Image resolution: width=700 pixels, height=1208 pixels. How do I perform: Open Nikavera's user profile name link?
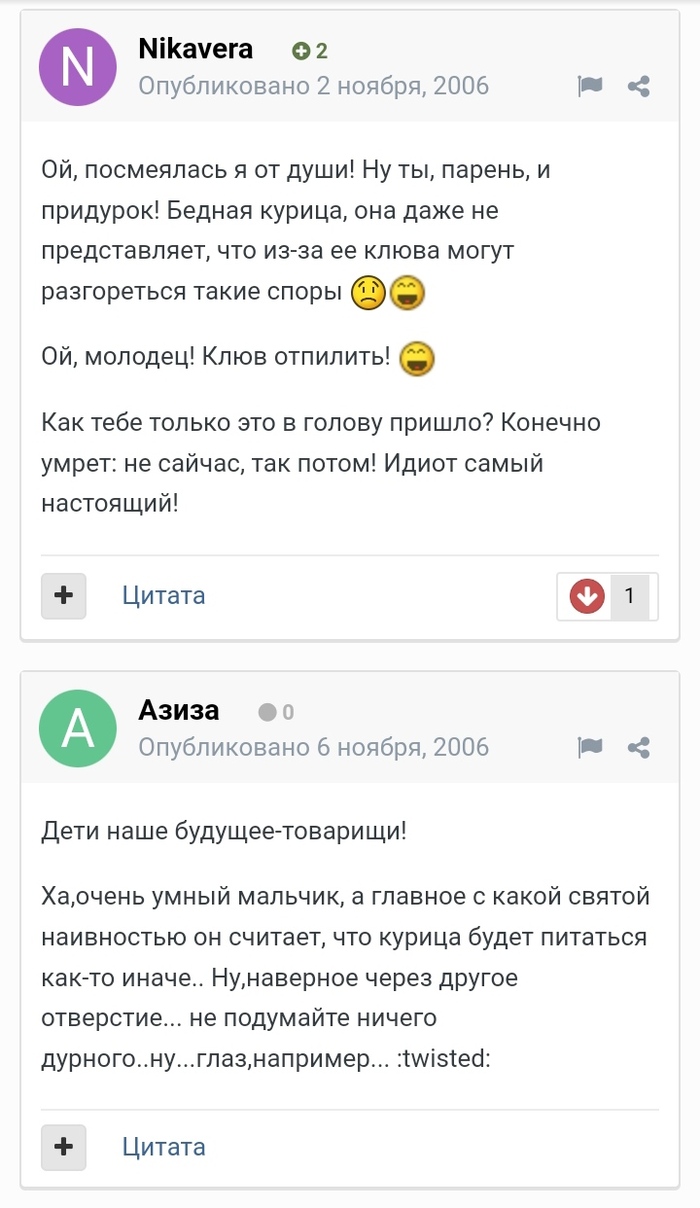point(195,49)
